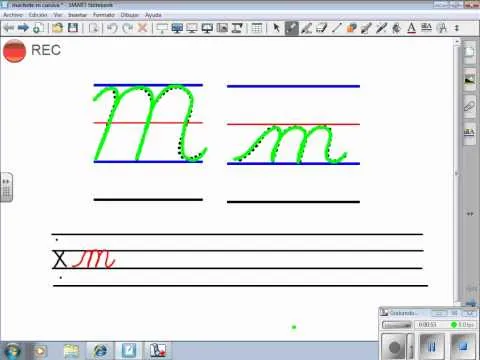Select the Eraser tool
Viewport: 480px width, 360px height.
[321, 28]
